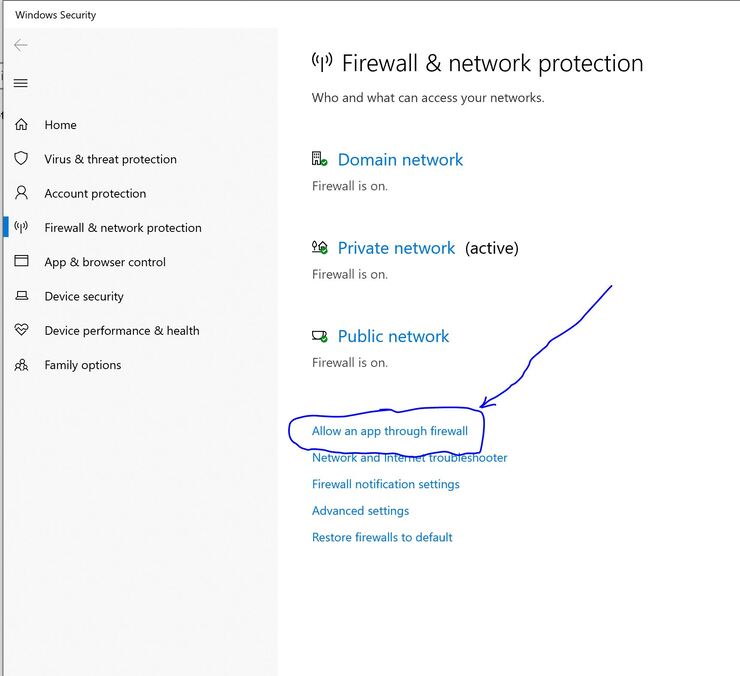The image size is (740, 676).
Task: Open Public network settings
Action: click(x=393, y=336)
